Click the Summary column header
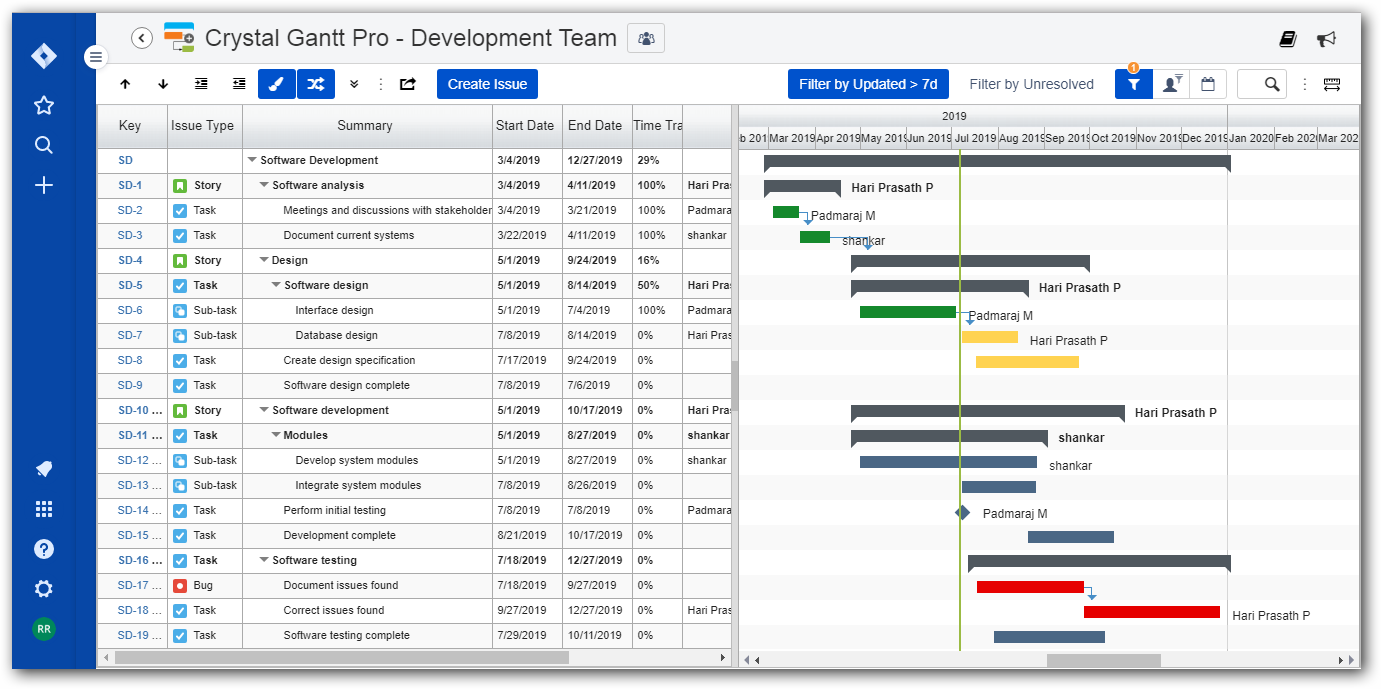This screenshot has height=689, width=1381. pyautogui.click(x=367, y=126)
